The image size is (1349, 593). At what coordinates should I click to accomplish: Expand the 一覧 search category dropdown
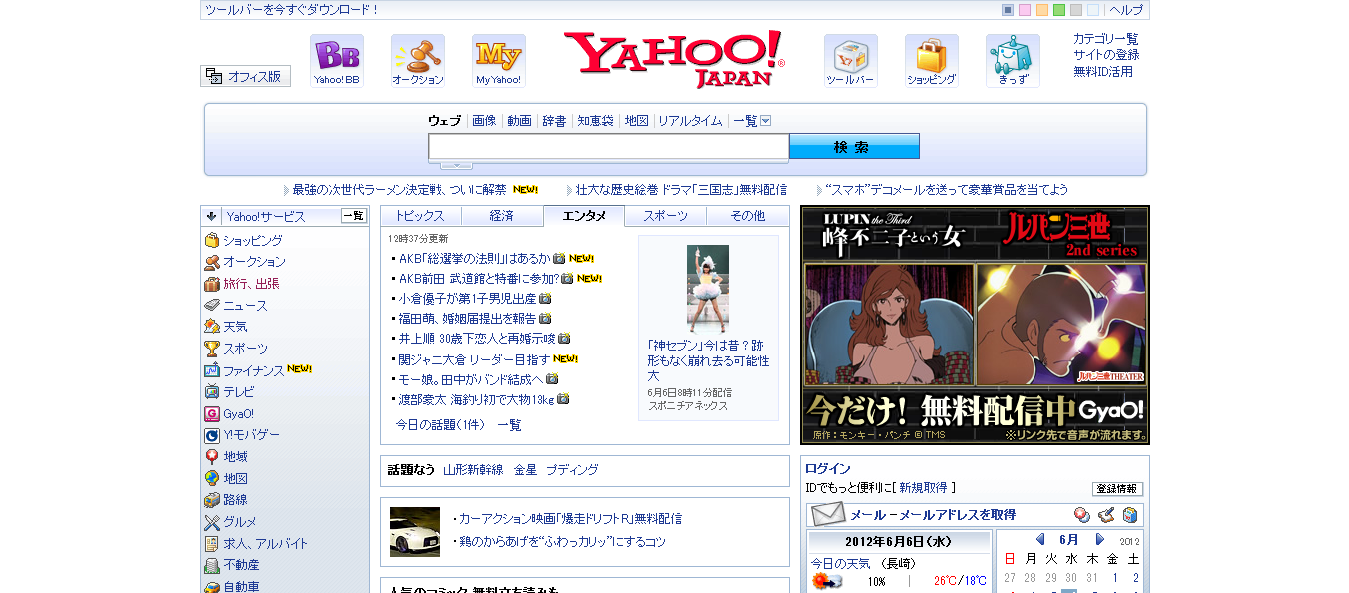[x=766, y=121]
